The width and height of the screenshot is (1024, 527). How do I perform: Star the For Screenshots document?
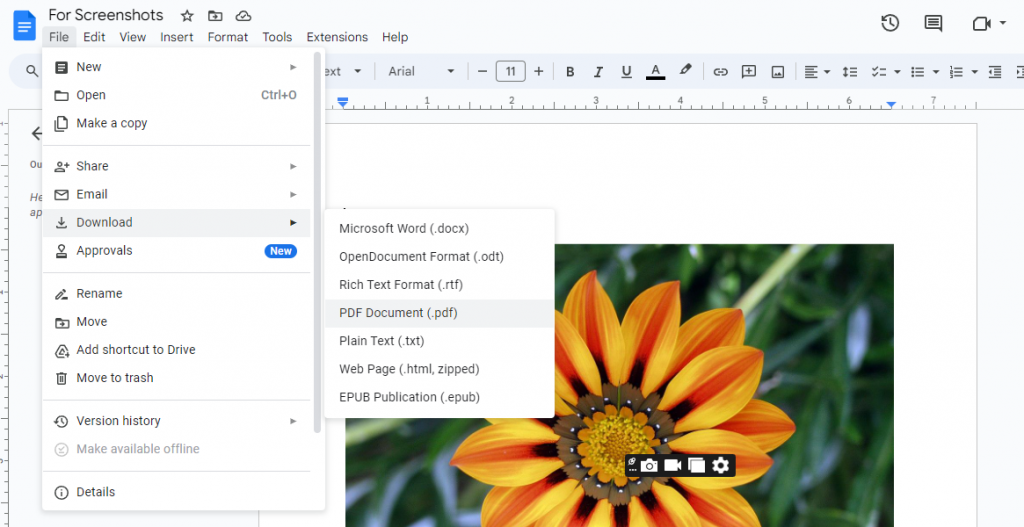tap(187, 16)
